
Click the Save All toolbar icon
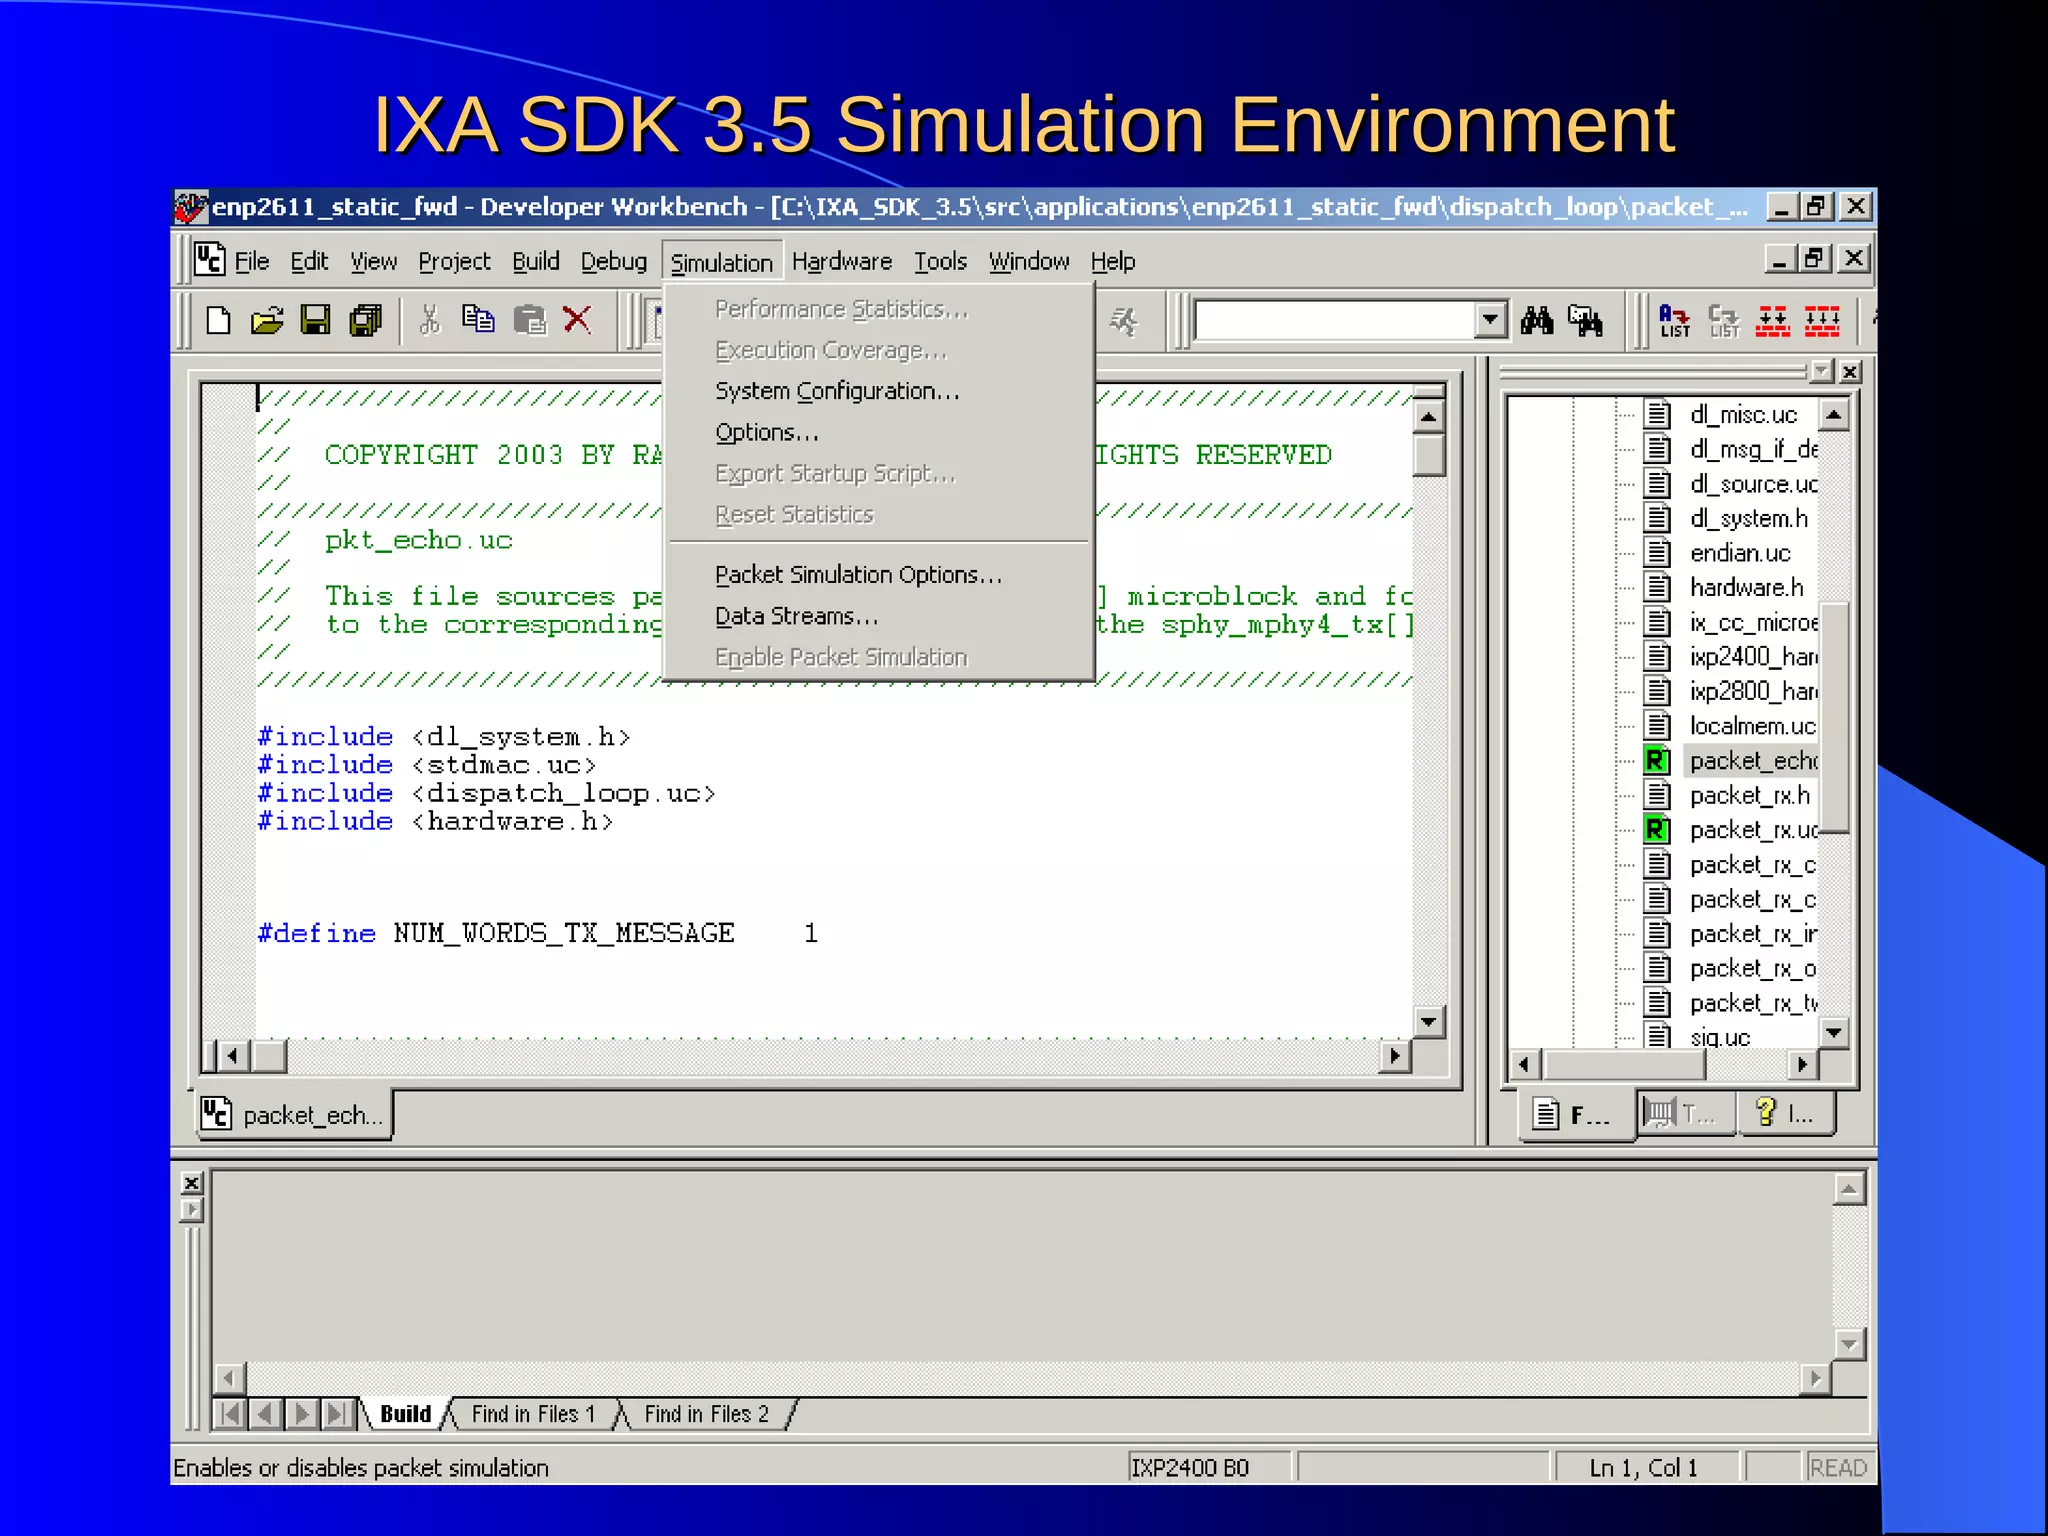366,321
